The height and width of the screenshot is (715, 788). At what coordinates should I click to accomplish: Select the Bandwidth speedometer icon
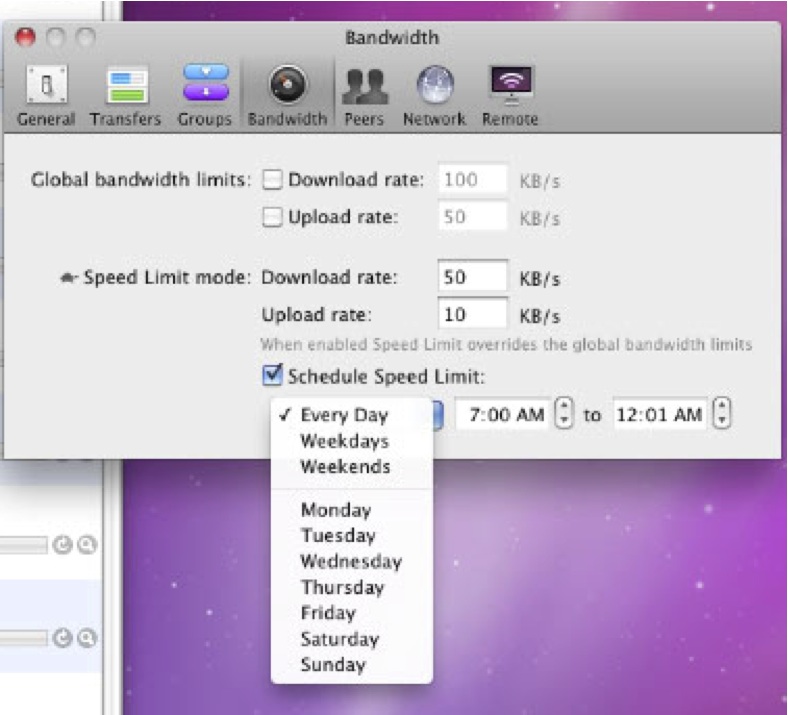pyautogui.click(x=287, y=84)
